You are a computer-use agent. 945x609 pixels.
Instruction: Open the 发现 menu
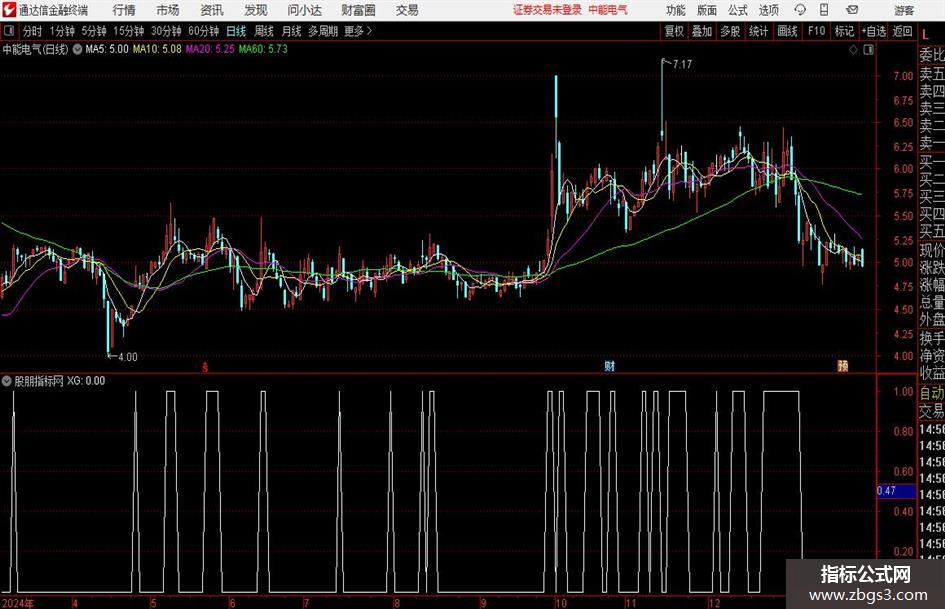click(256, 10)
